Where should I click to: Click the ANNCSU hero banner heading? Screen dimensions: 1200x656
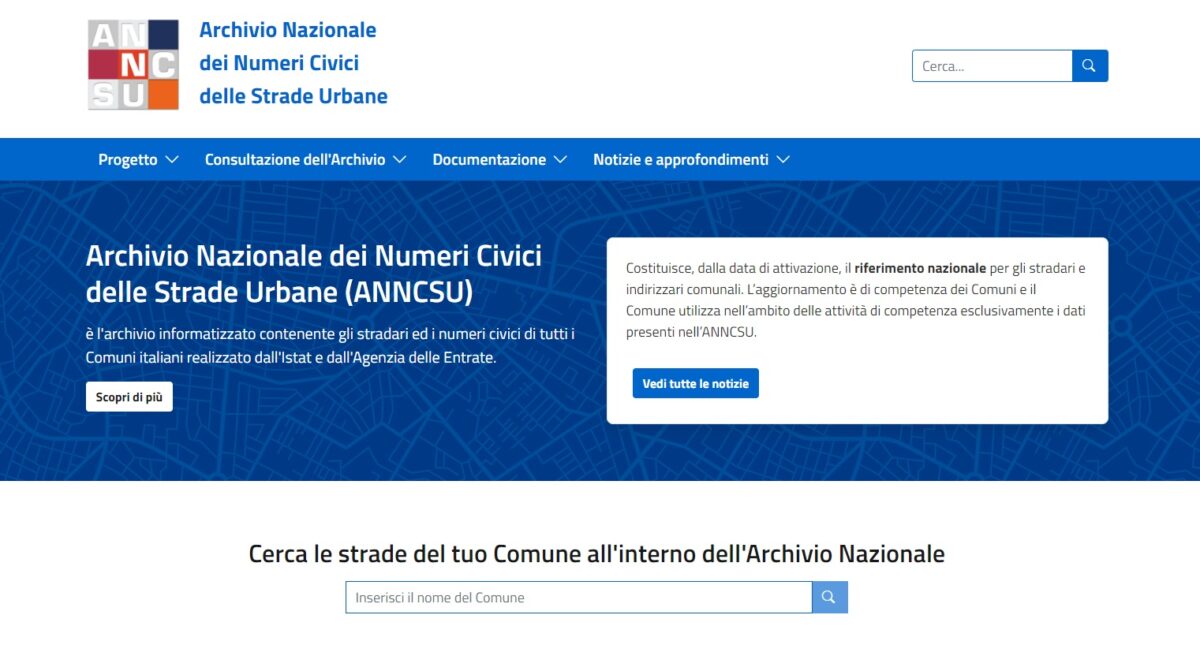coord(313,274)
